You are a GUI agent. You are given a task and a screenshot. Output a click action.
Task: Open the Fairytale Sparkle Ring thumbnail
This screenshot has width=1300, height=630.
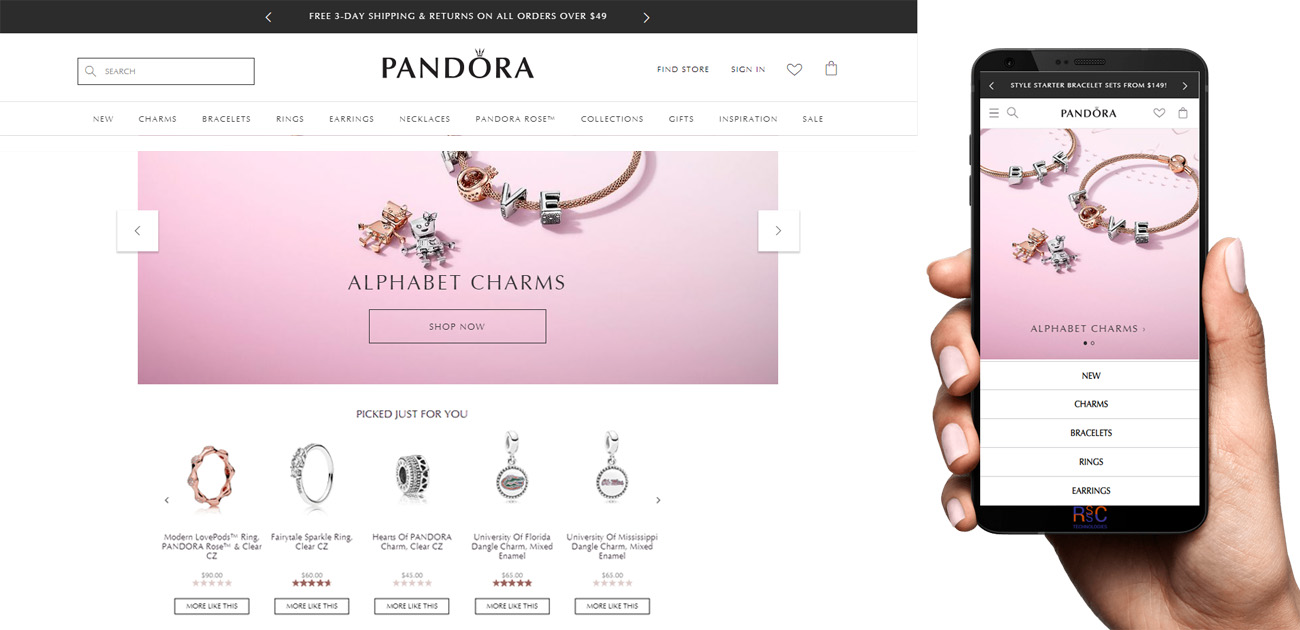[311, 474]
